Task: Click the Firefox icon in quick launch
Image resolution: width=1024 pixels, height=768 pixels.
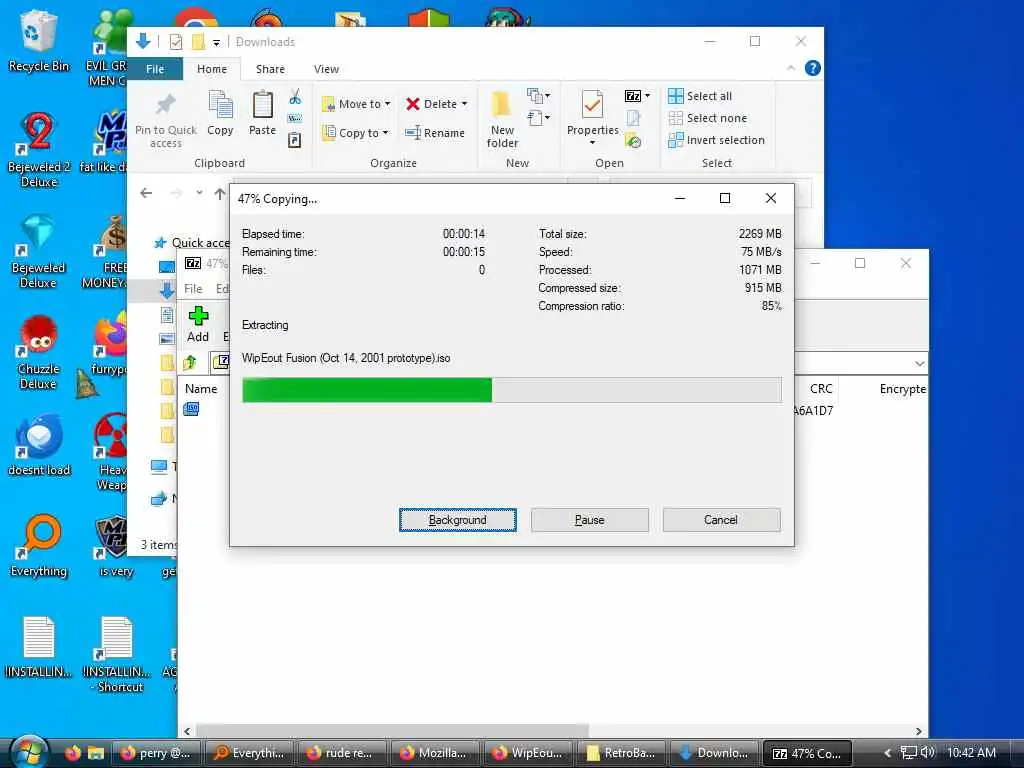Action: pyautogui.click(x=72, y=753)
